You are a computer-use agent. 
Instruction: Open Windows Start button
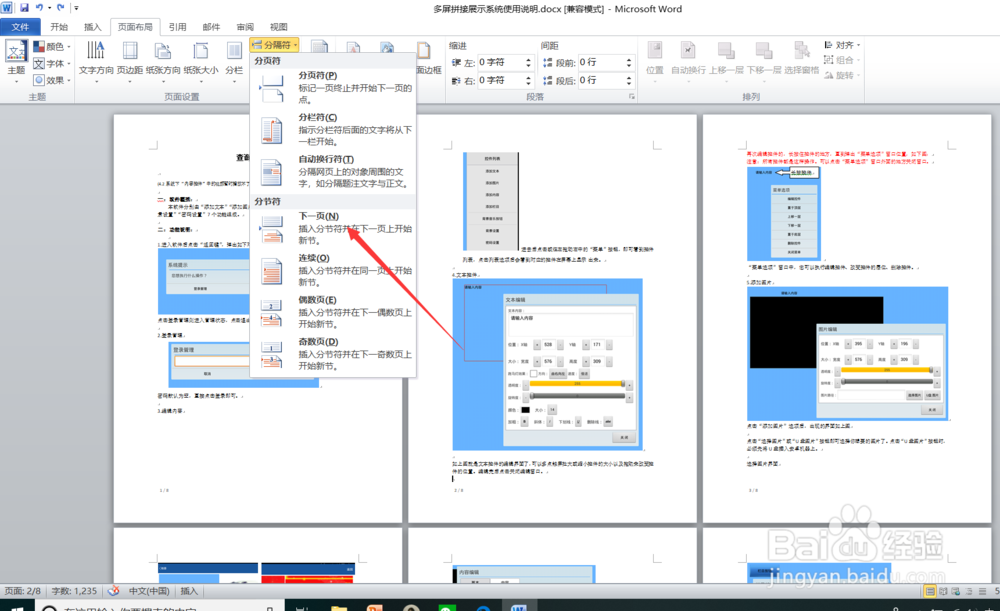[x=17, y=607]
